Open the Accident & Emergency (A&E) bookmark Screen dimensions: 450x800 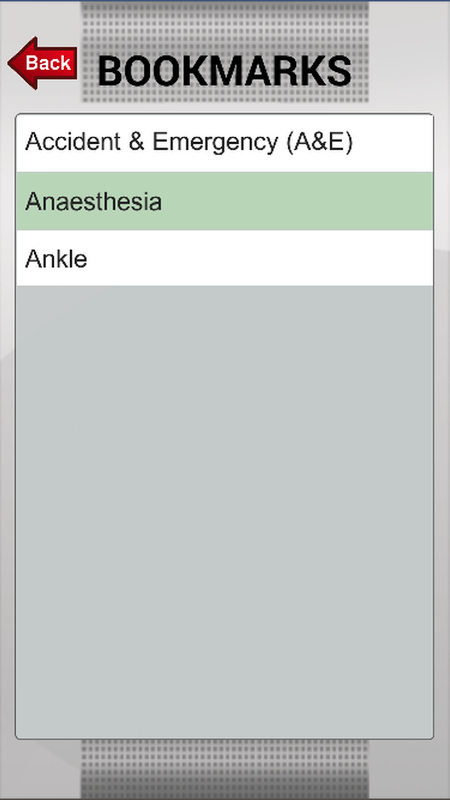(224, 143)
